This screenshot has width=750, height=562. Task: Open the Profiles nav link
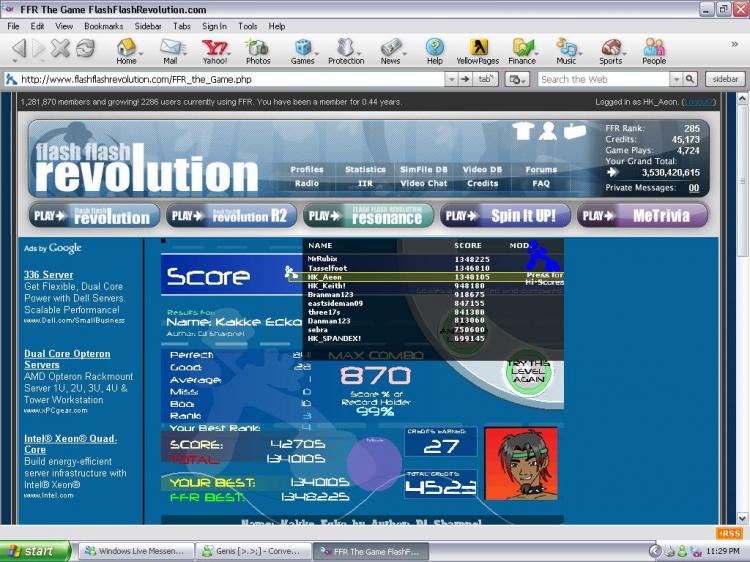pos(307,169)
